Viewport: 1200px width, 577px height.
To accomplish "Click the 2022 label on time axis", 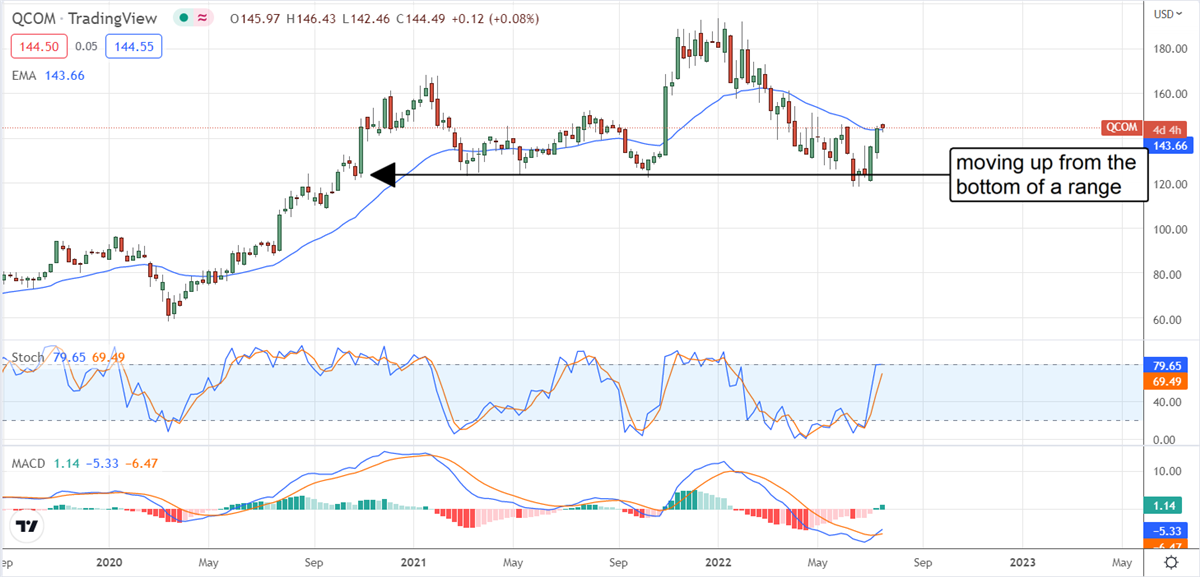I will click(x=719, y=563).
